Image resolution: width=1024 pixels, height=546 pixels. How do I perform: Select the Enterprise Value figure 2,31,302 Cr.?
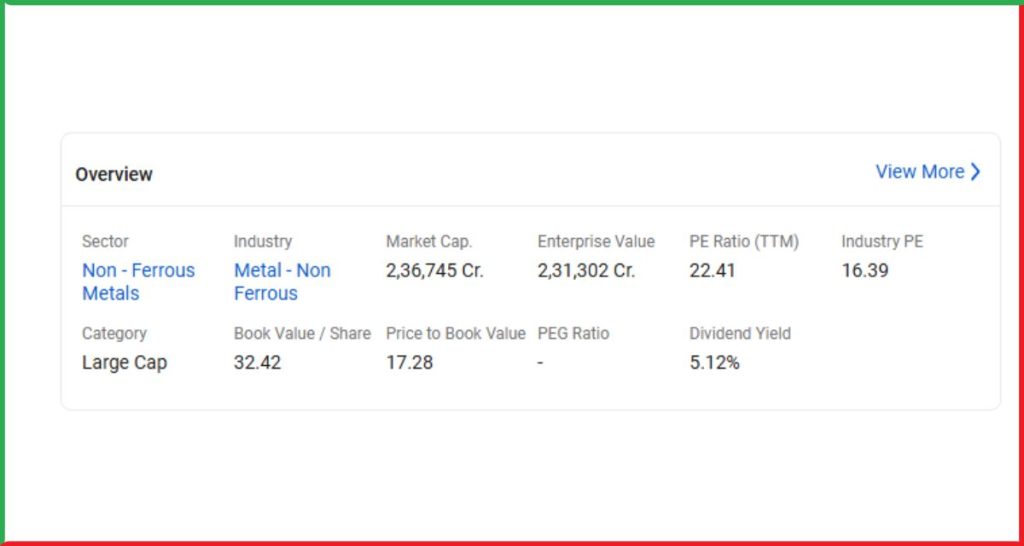586,270
